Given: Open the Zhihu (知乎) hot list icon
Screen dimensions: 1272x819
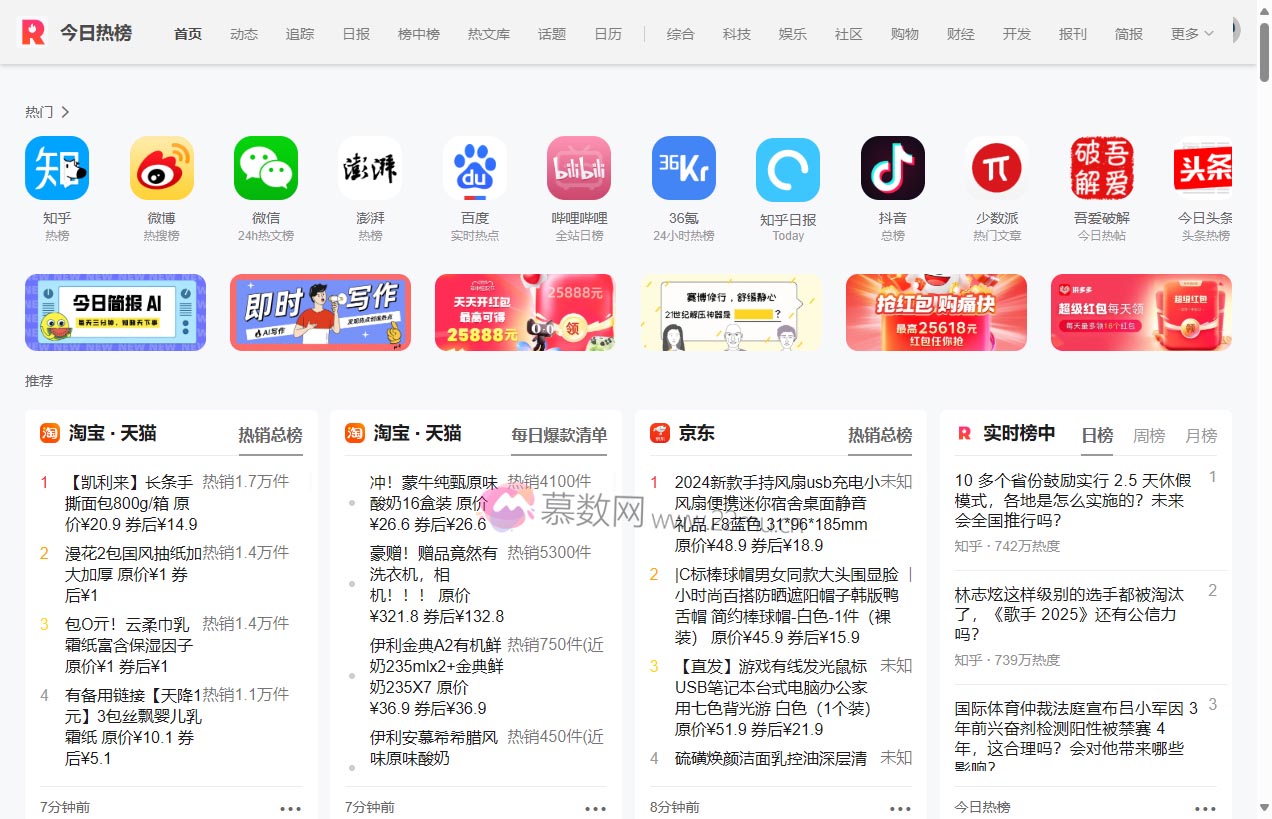Looking at the screenshot, I should (x=57, y=168).
